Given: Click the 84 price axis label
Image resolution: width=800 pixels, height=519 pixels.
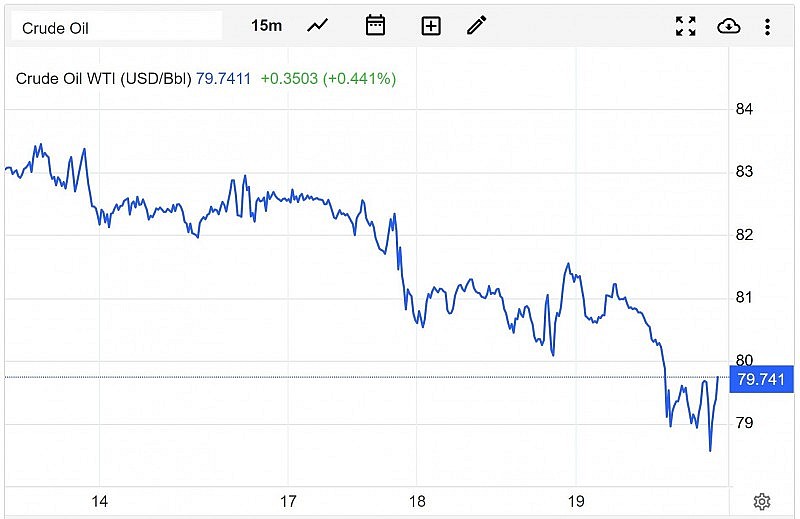Looking at the screenshot, I should coord(745,109).
